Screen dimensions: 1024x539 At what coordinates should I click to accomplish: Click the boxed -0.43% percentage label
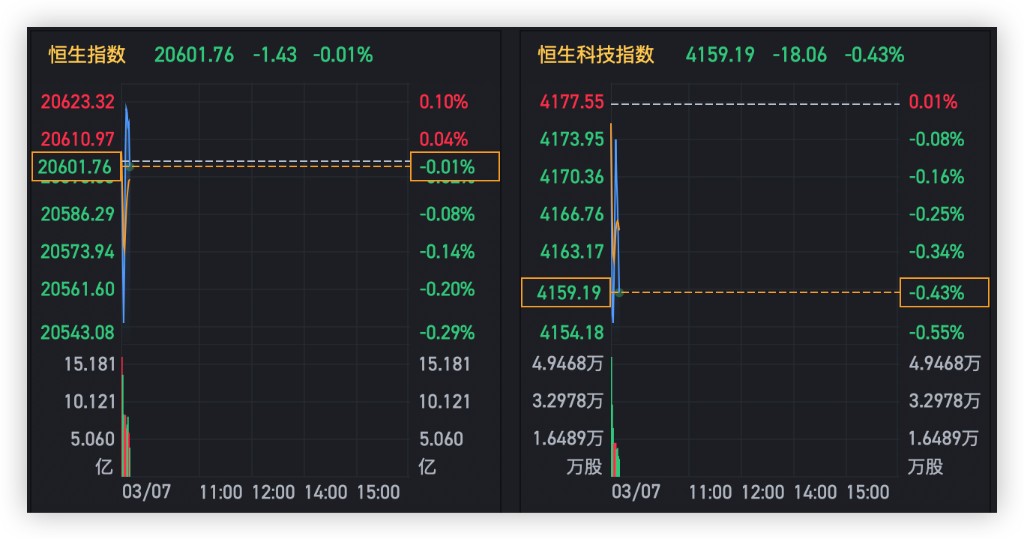[x=943, y=293]
